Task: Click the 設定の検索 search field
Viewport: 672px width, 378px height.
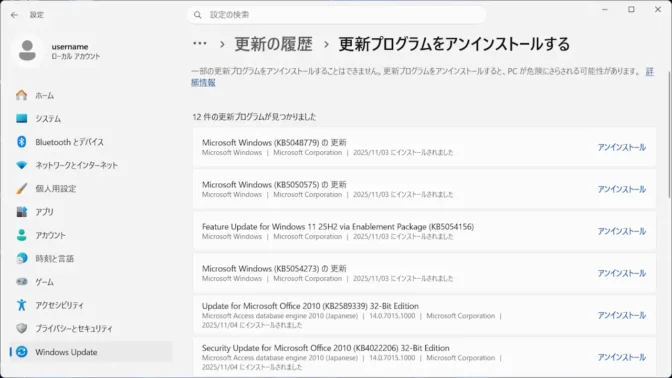Action: [x=336, y=15]
